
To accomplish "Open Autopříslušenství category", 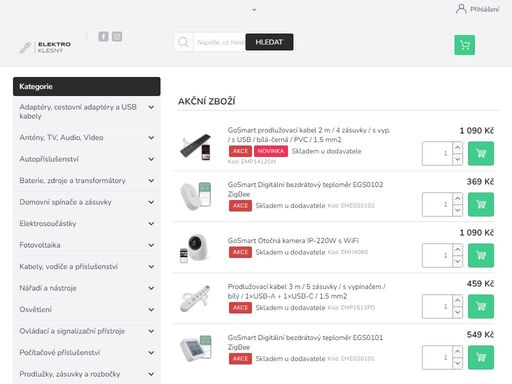I will pos(49,159).
